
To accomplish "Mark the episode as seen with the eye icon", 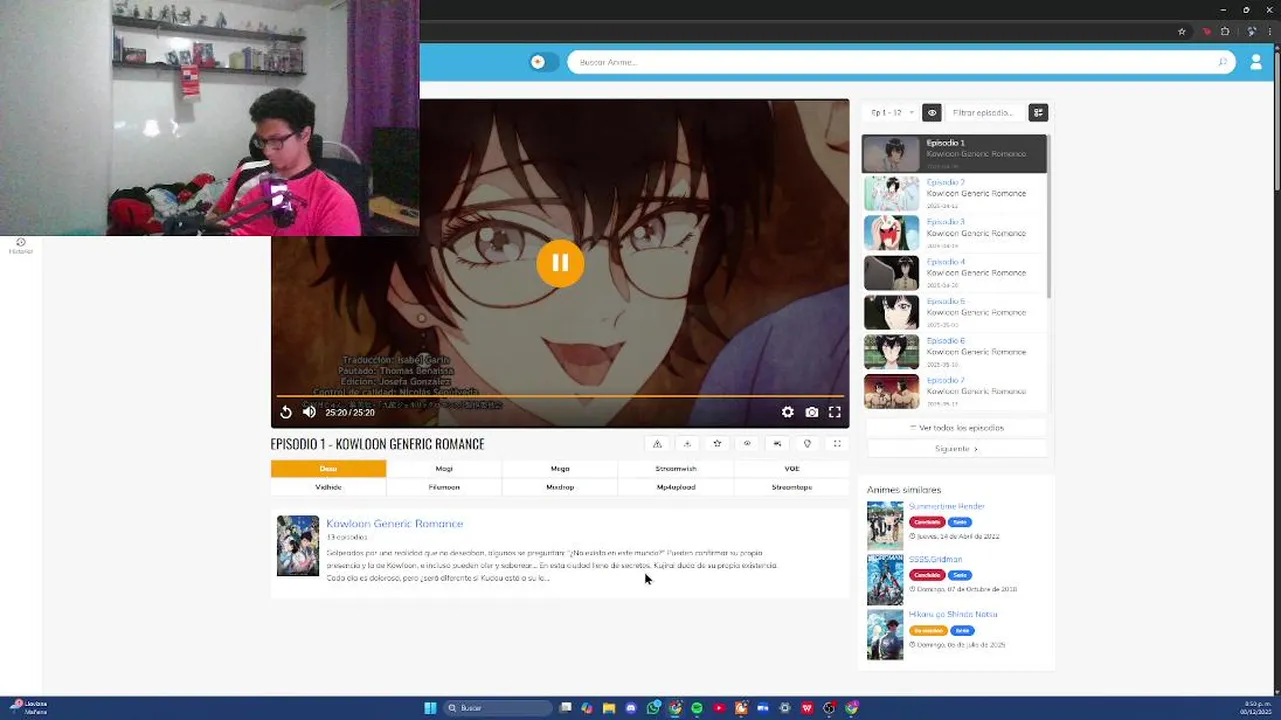I will (747, 444).
